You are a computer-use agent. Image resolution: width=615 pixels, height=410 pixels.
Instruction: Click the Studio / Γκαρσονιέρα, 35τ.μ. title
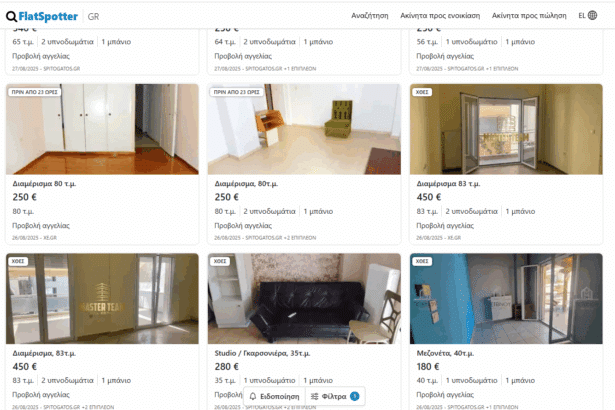click(x=262, y=353)
